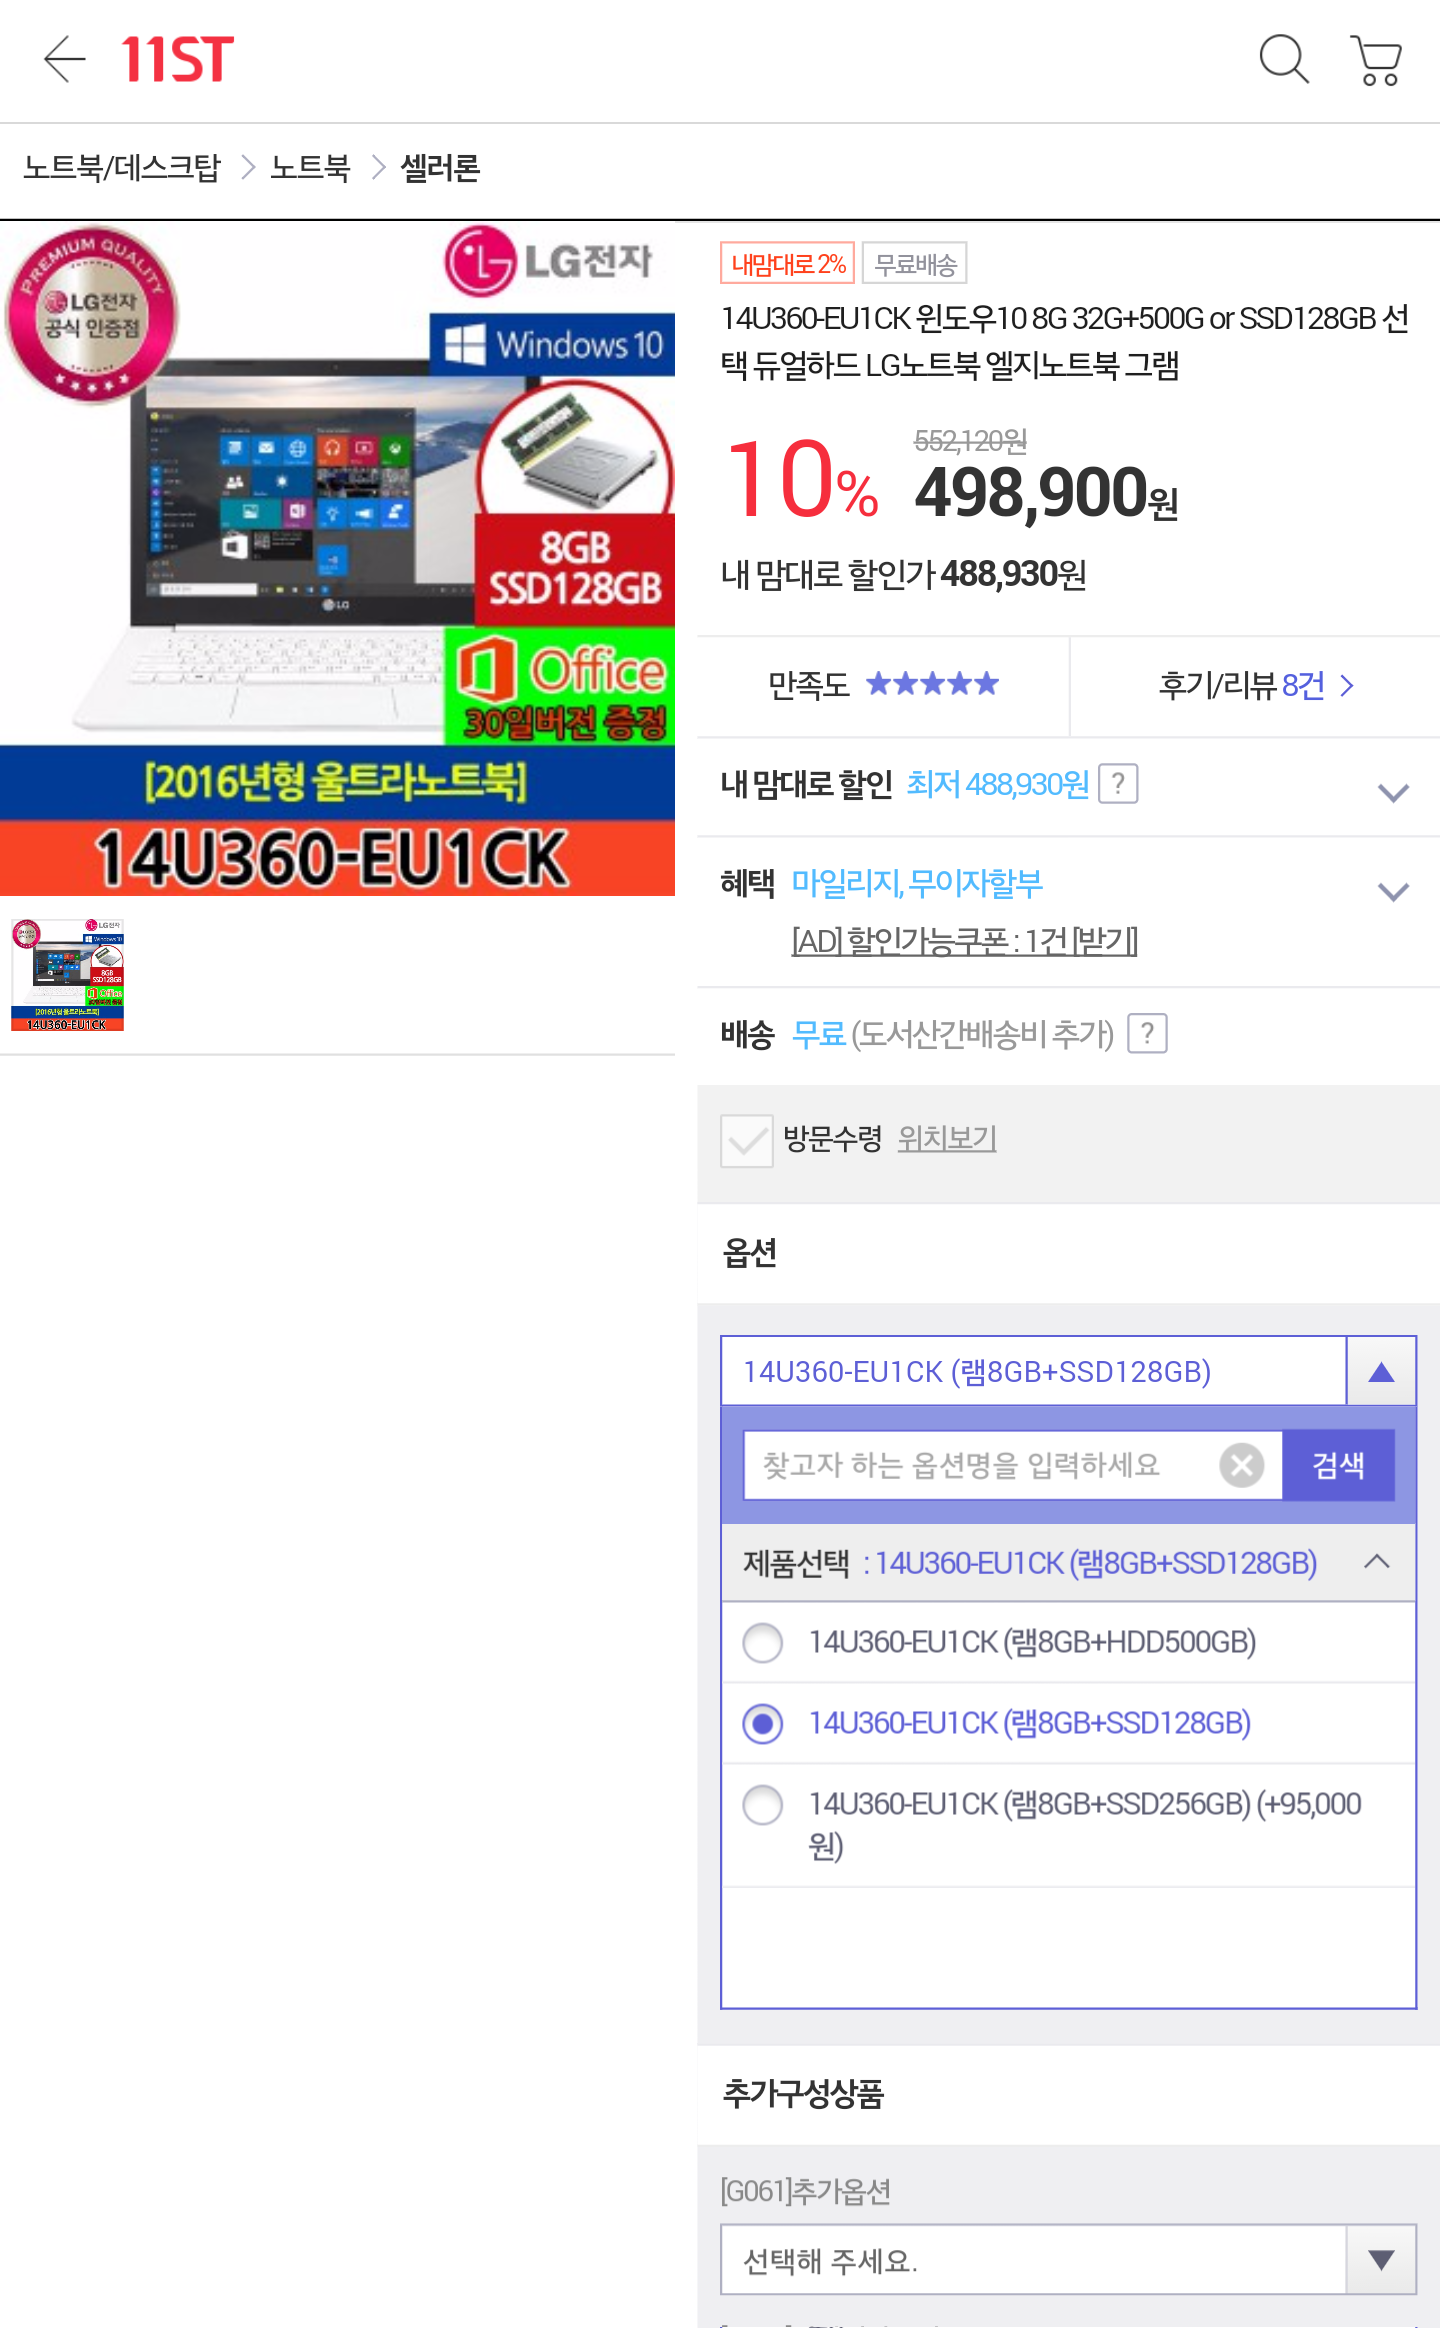The image size is (1440, 2328).
Task: Expand the 내맘대로 할인 section
Action: (x=1393, y=793)
